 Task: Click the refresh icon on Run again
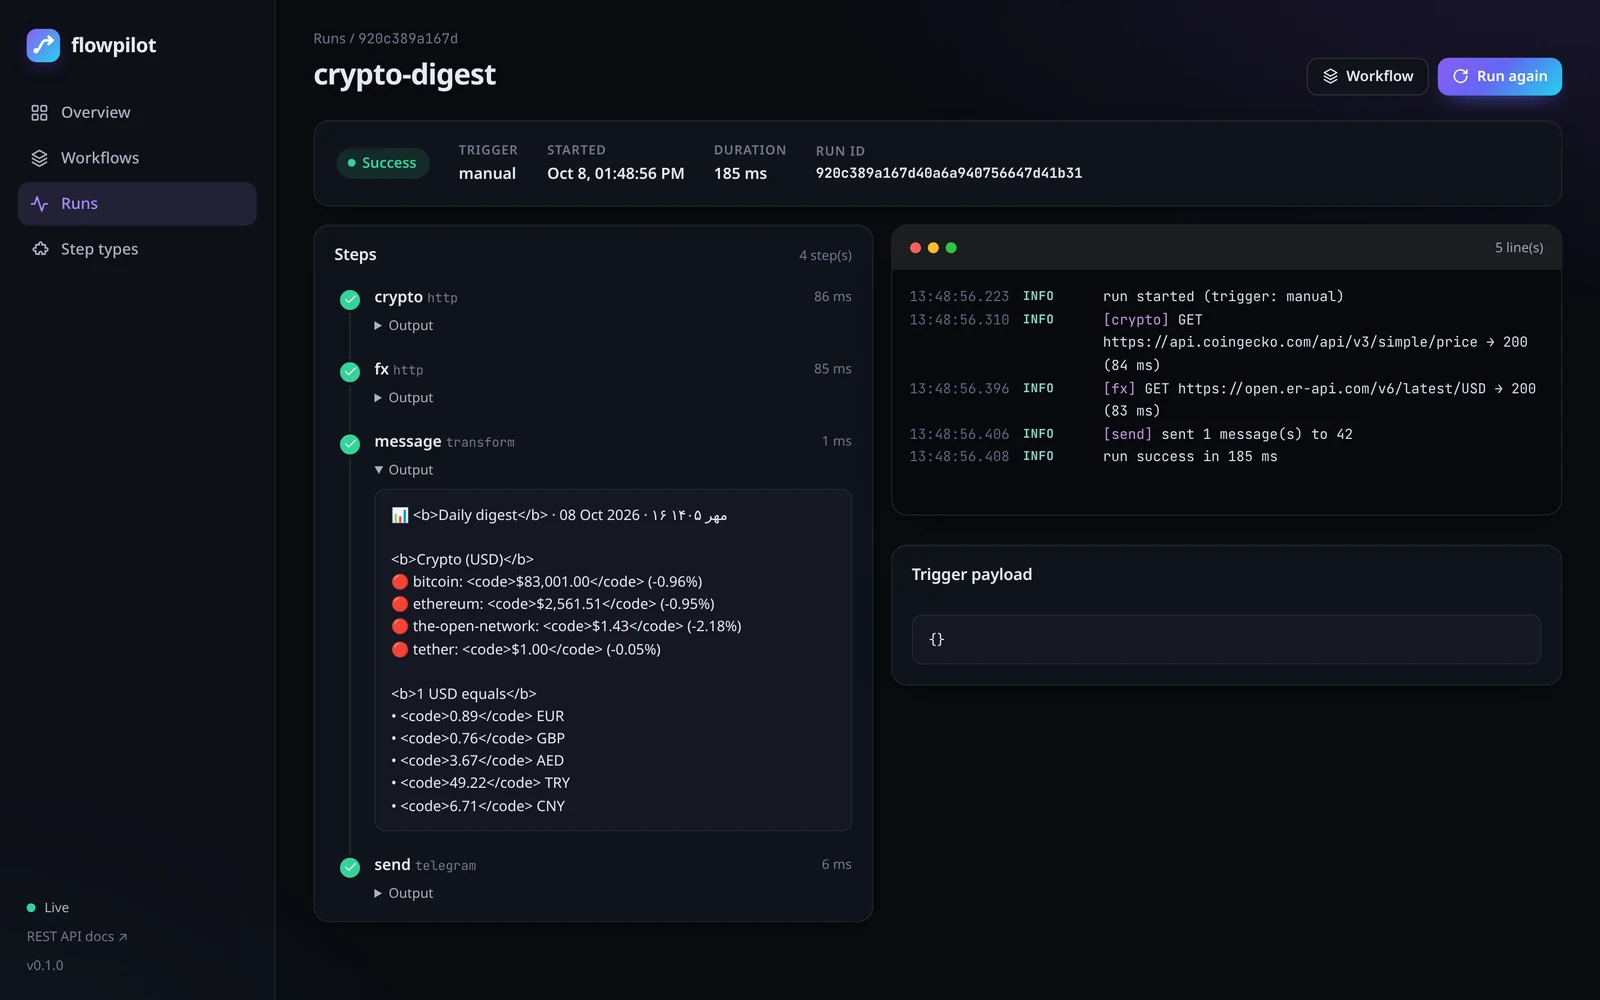point(1460,76)
